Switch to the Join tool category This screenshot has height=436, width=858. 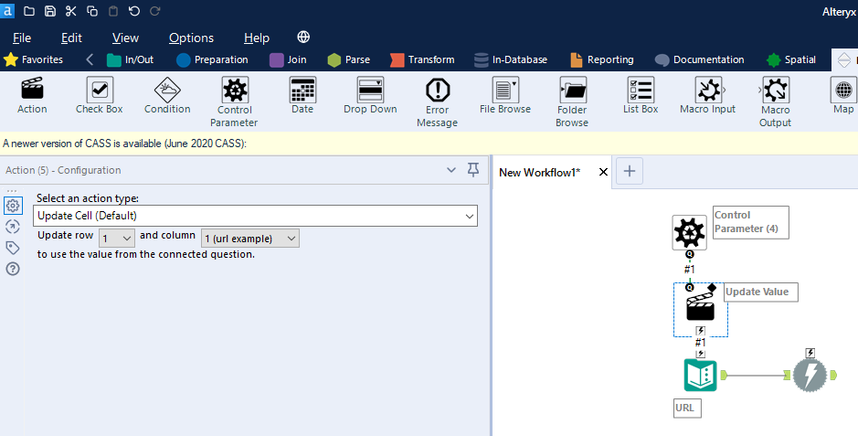click(x=288, y=60)
